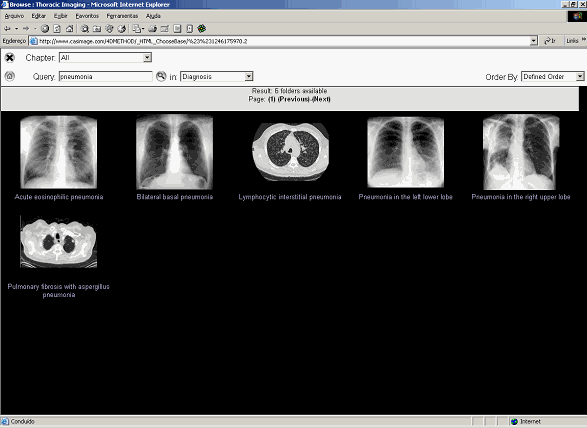Expand the Chapter dropdown set to All

click(x=106, y=57)
